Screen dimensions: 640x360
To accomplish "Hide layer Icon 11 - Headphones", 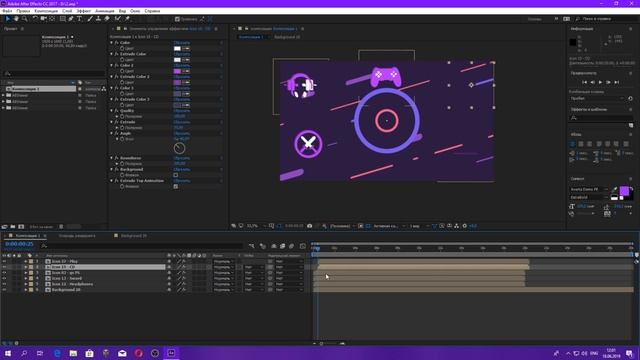I will point(4,284).
